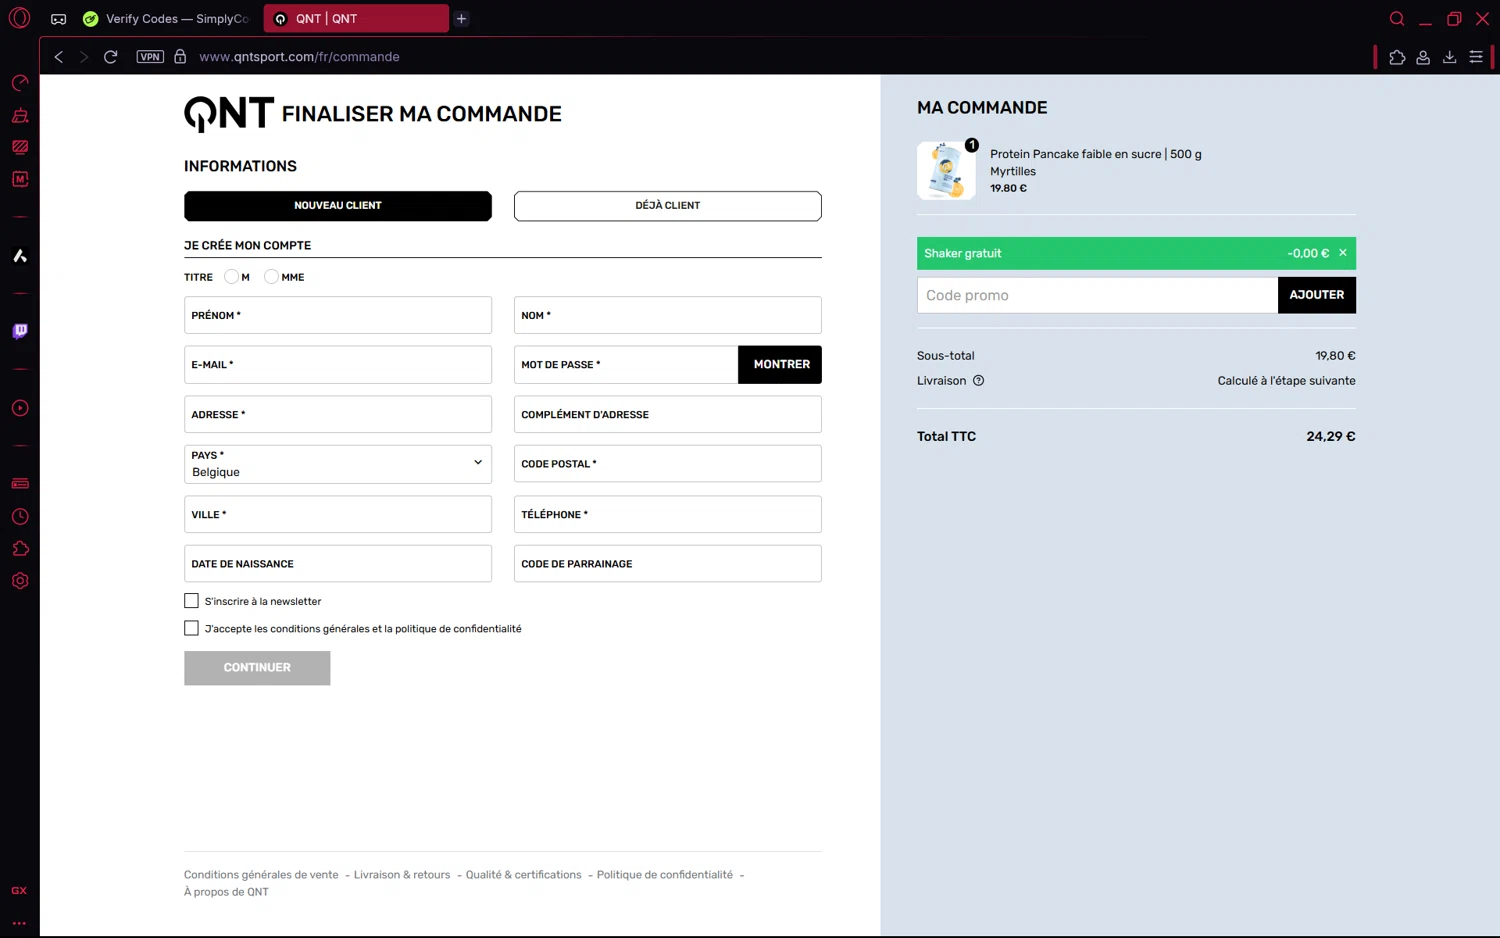The width and height of the screenshot is (1500, 938).
Task: Switch to Déjà Client tab
Action: (x=668, y=206)
